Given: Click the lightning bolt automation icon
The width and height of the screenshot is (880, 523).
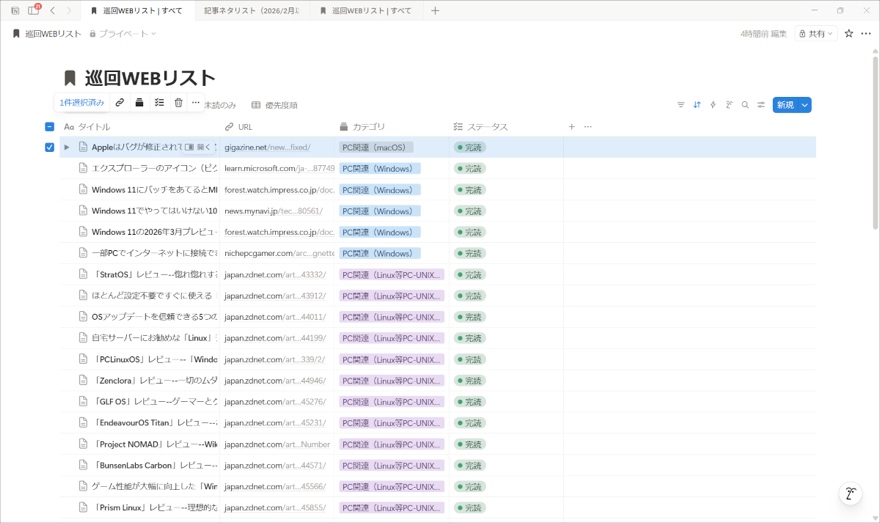Looking at the screenshot, I should pyautogui.click(x=713, y=105).
